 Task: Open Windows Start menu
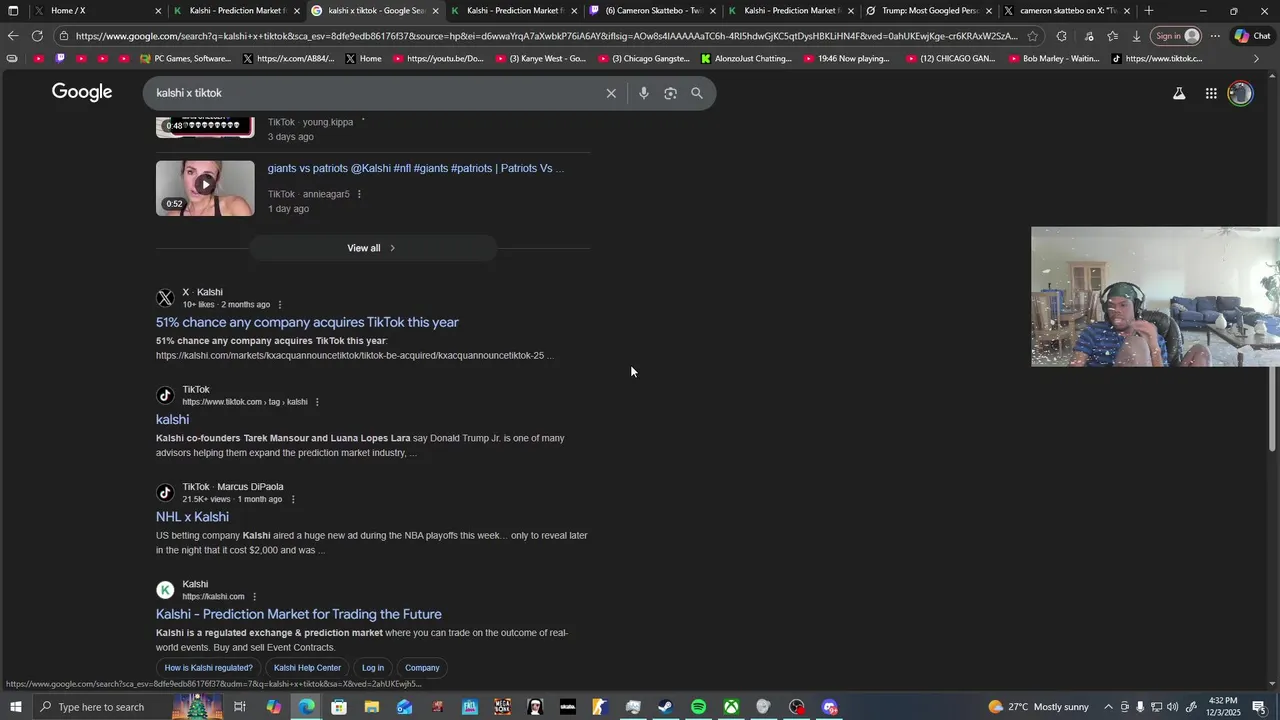(15, 707)
